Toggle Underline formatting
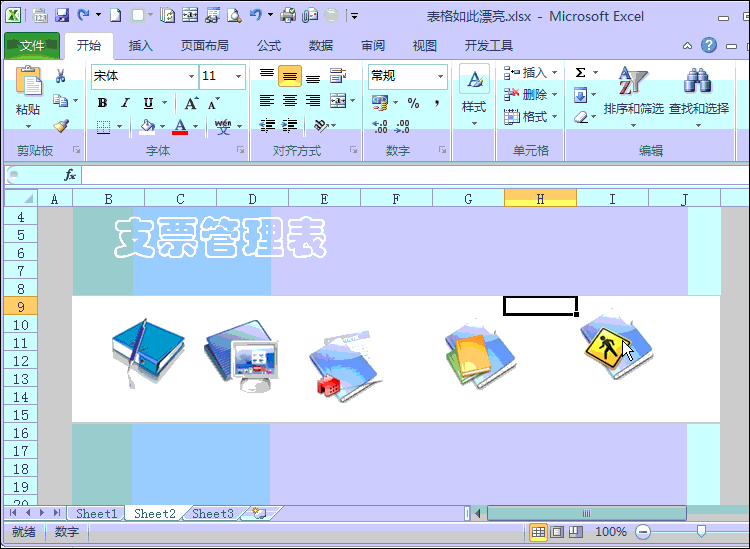Screen dimensions: 750x549 pyautogui.click(x=148, y=103)
